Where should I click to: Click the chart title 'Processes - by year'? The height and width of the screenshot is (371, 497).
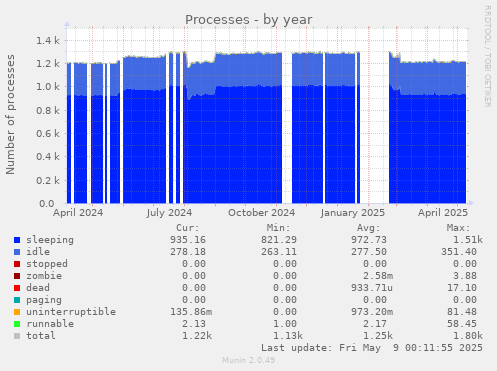(249, 20)
